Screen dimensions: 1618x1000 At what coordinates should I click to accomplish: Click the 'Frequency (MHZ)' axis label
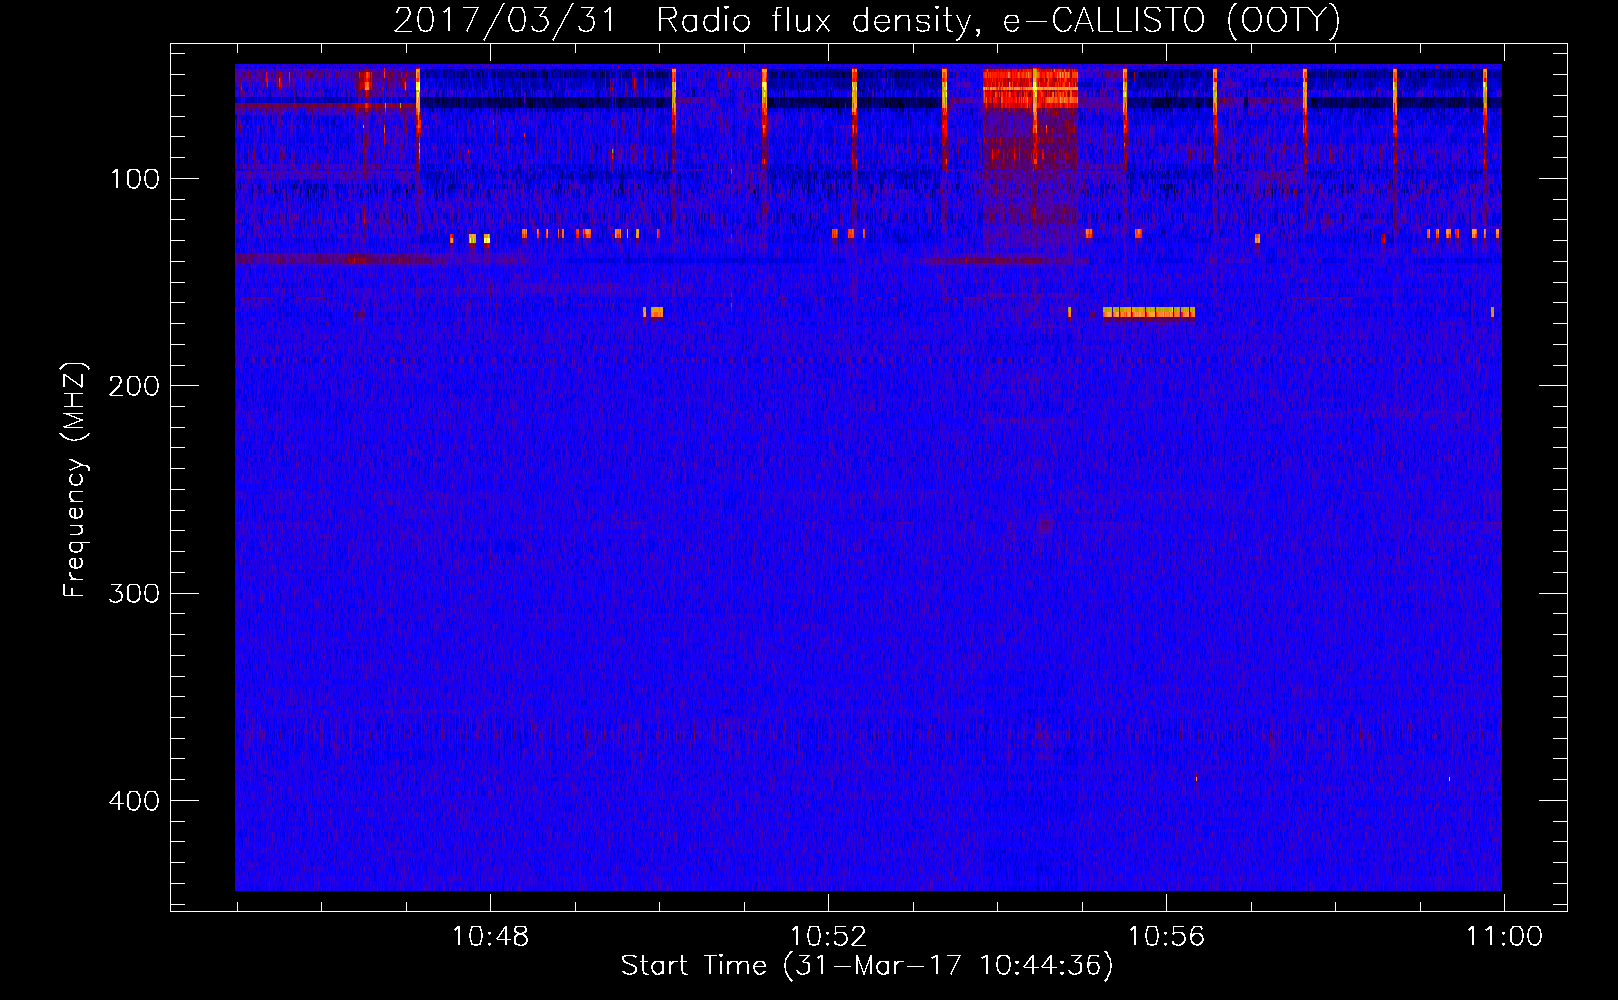[x=75, y=480]
